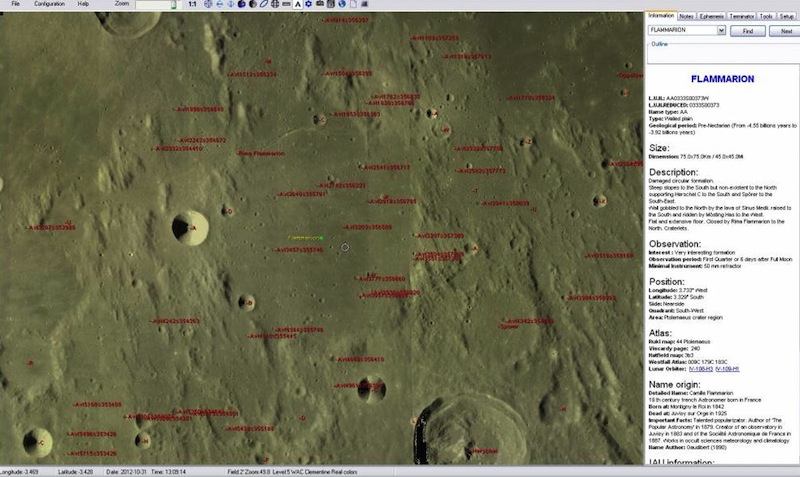The image size is (800, 477).
Task: Switch to the Information tab
Action: click(x=661, y=16)
